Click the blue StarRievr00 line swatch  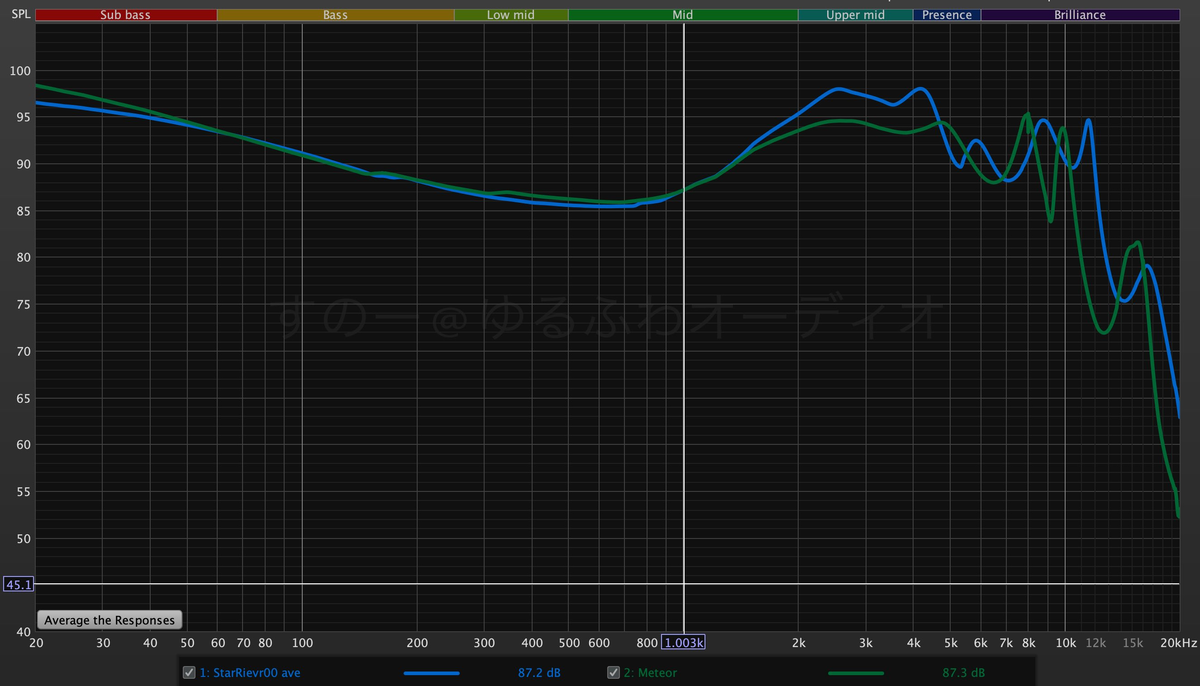(x=431, y=673)
